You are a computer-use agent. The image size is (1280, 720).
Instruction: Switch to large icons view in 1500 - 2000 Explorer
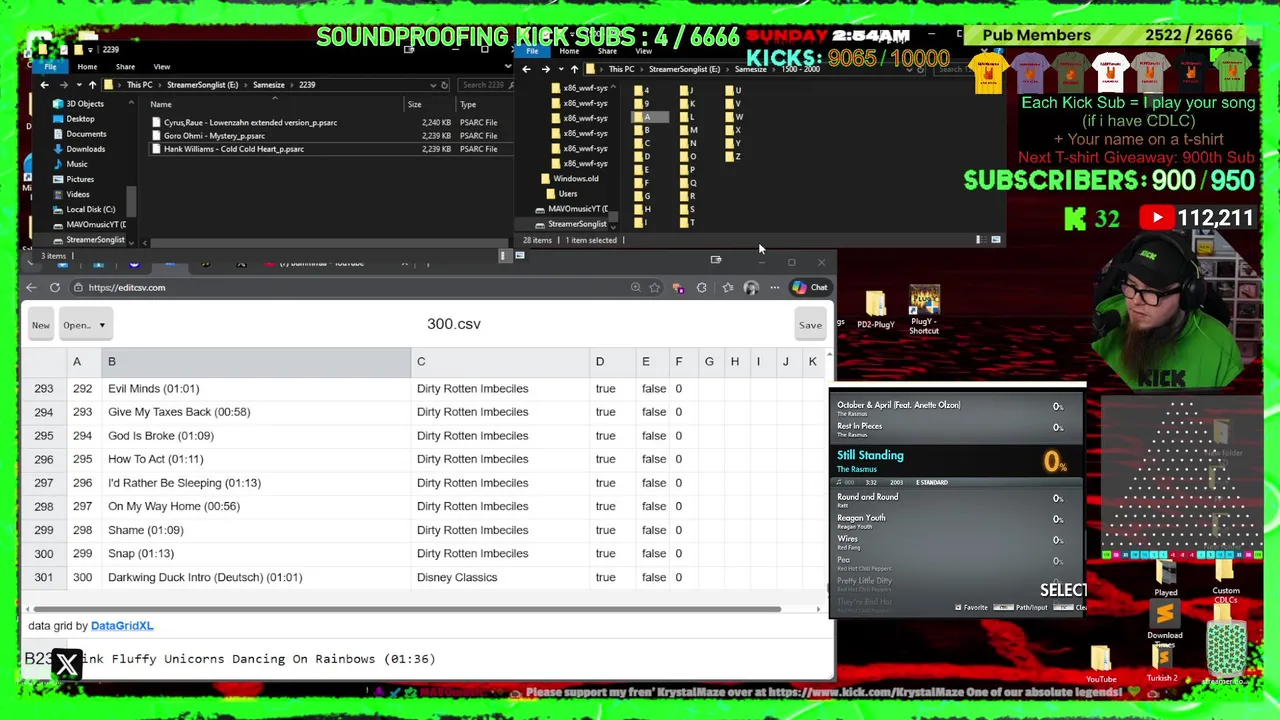[x=995, y=240]
